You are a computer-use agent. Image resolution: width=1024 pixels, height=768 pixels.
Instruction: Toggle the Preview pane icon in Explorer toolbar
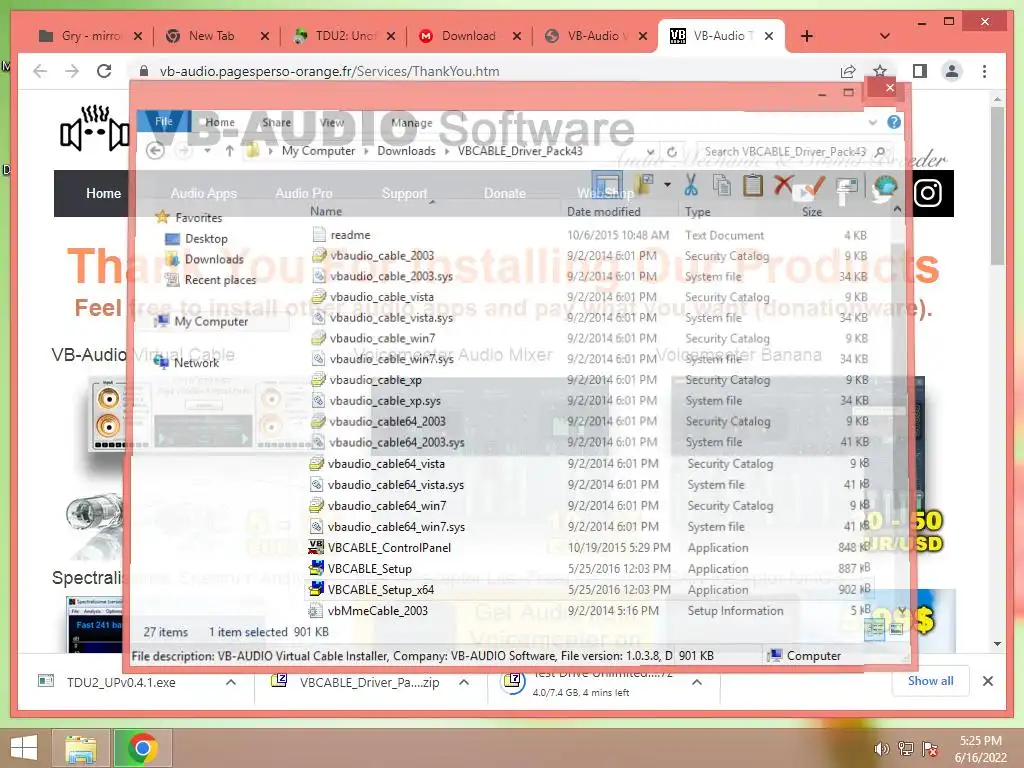click(x=606, y=185)
